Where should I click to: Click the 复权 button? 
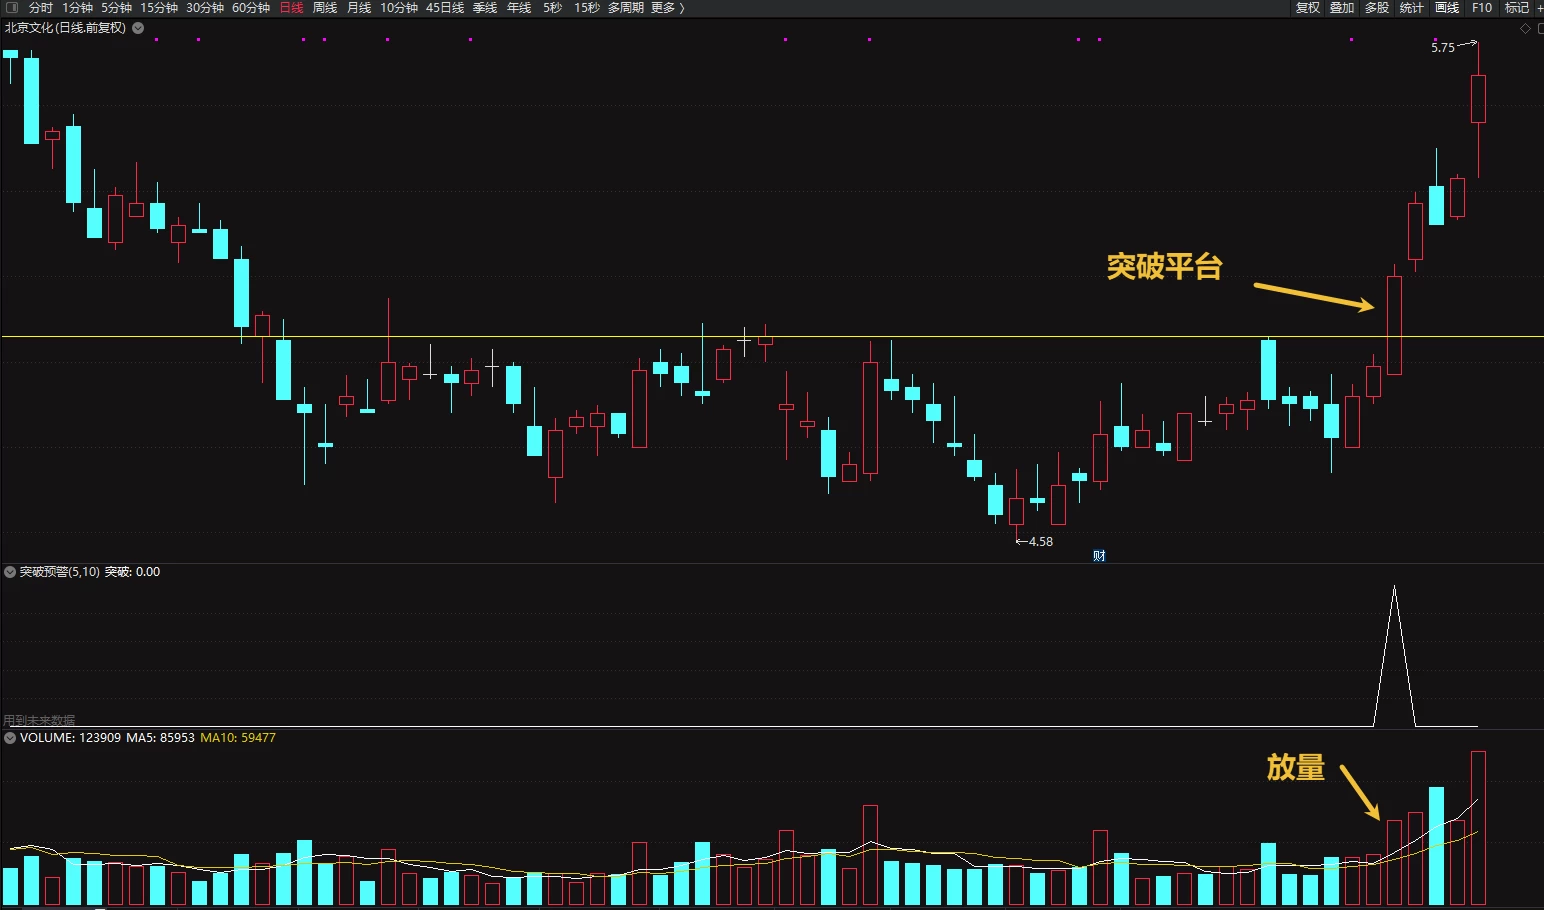click(1308, 7)
